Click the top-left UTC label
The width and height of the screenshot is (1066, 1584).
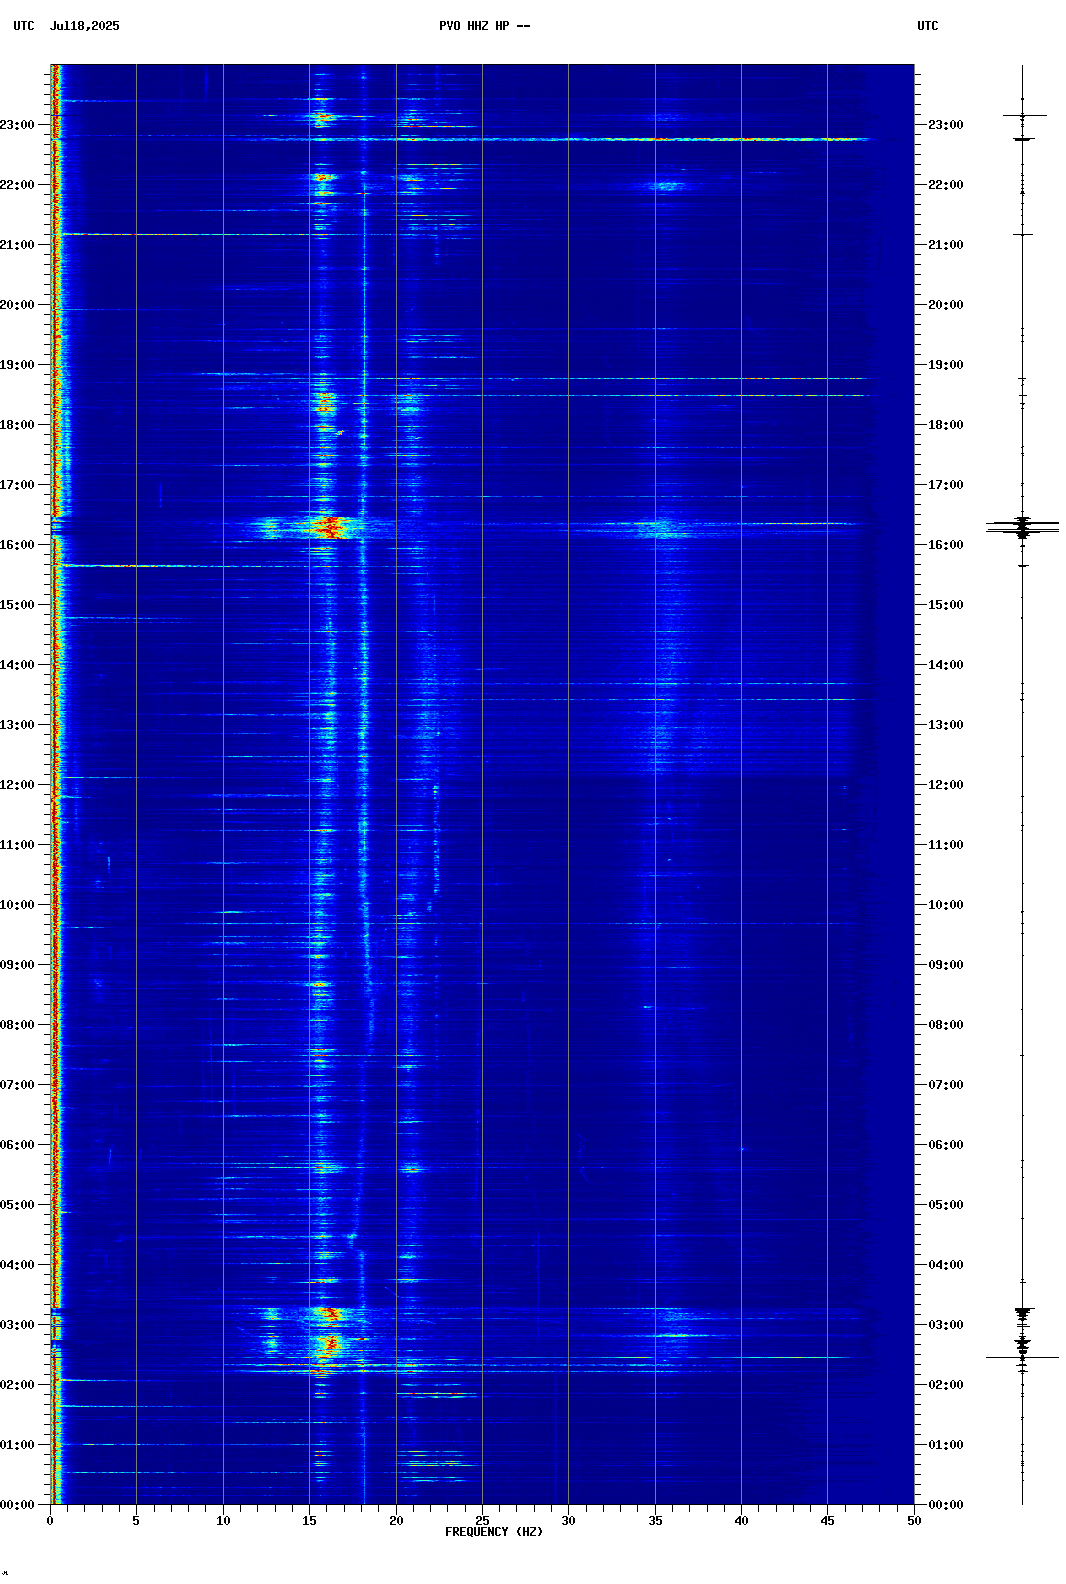(x=24, y=26)
